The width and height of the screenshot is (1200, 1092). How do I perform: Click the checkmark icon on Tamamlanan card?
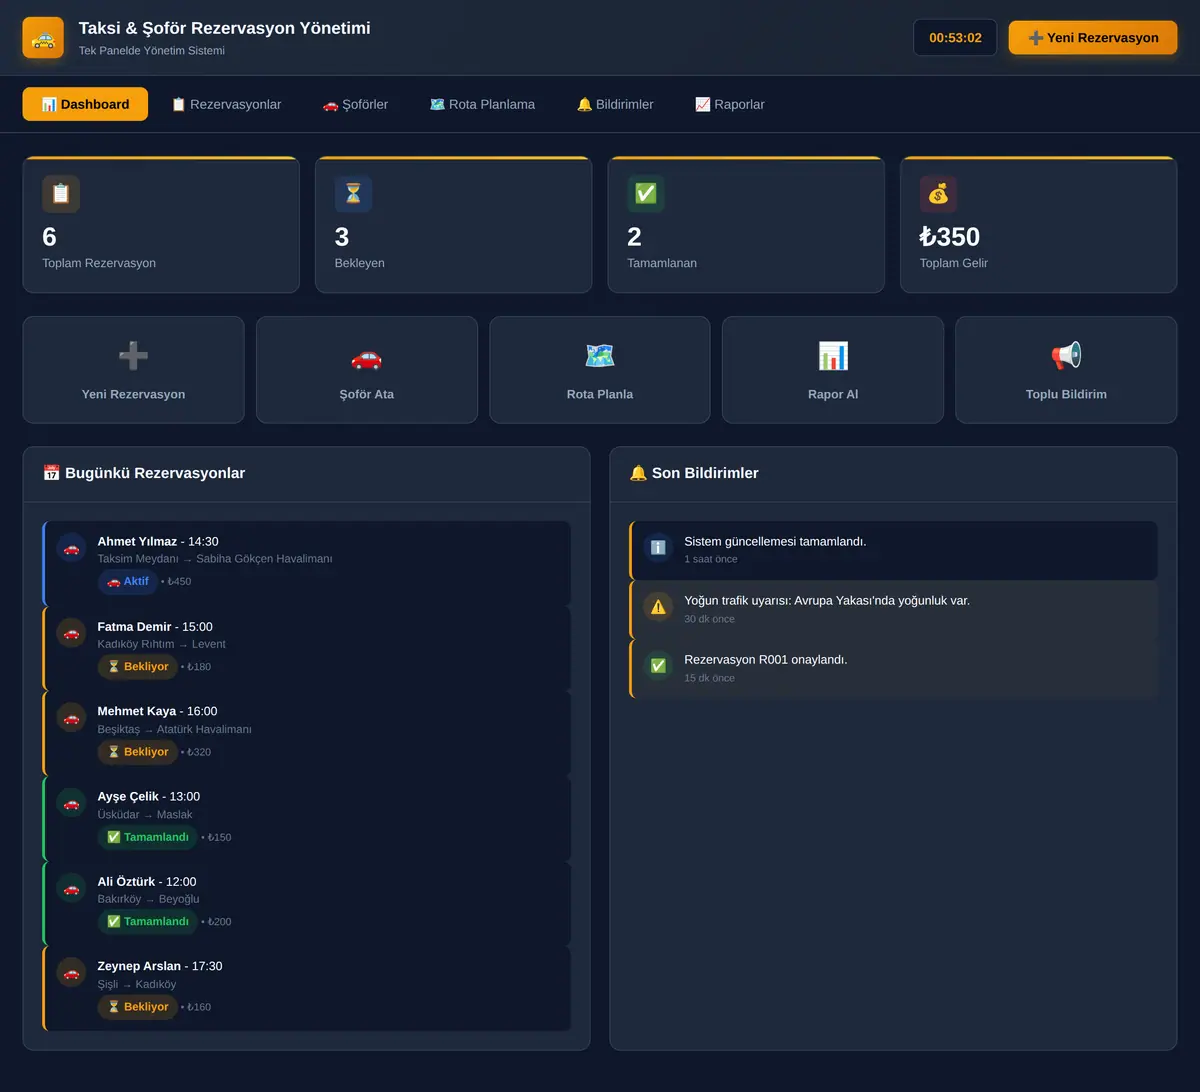[646, 194]
